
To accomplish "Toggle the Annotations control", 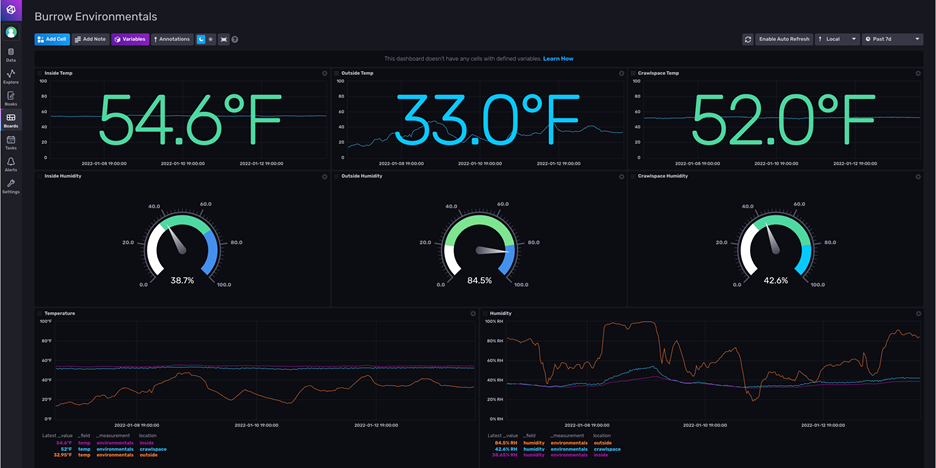I will pos(171,39).
